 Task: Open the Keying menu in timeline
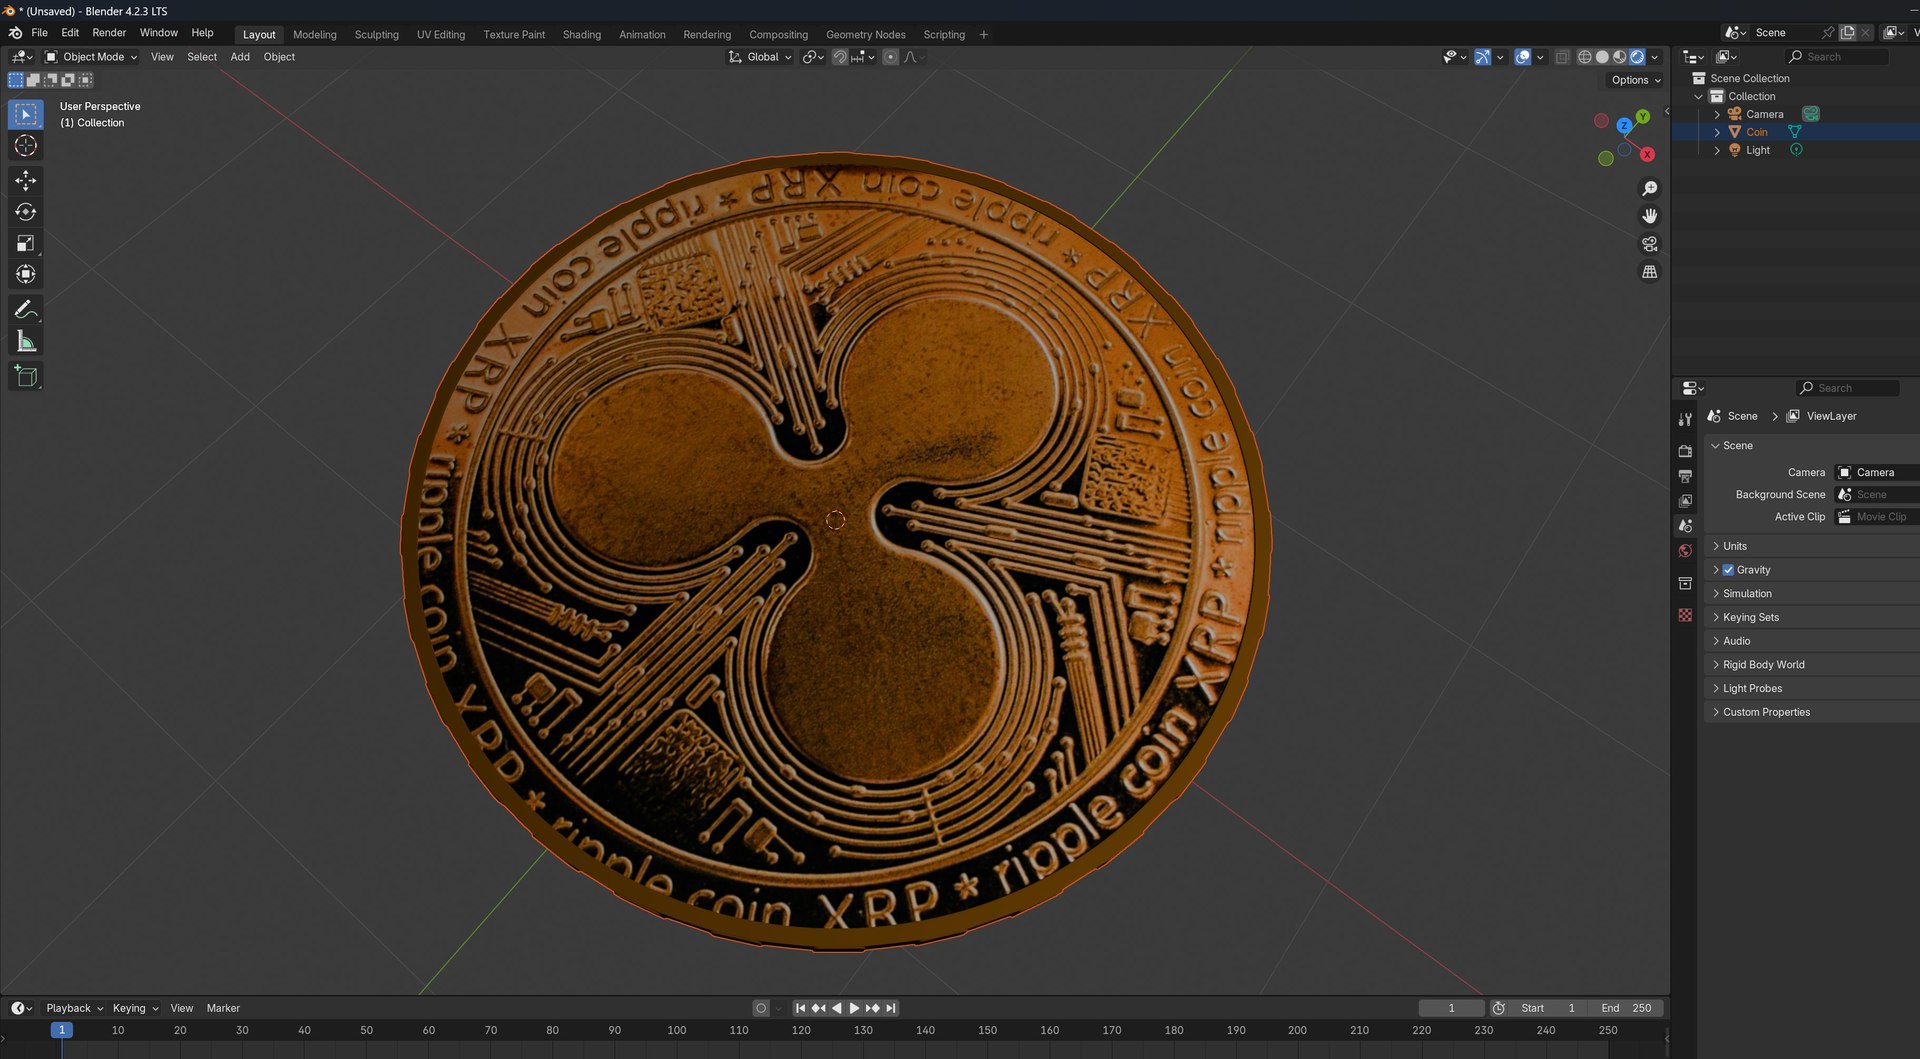(x=135, y=1008)
